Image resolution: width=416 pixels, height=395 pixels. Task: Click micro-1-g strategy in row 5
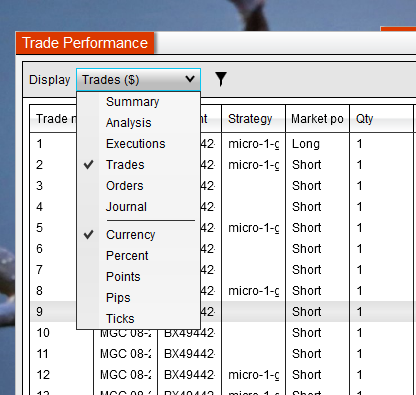254,228
